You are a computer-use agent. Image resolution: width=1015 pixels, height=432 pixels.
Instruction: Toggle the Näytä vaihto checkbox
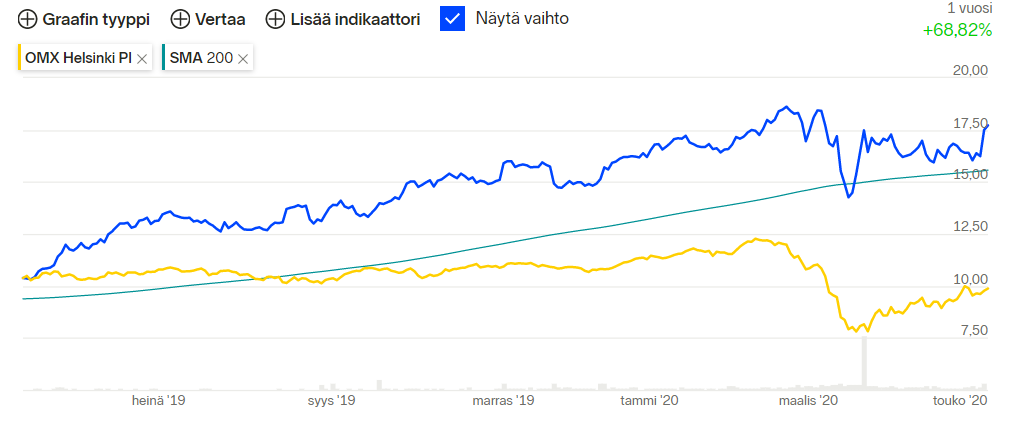[x=453, y=19]
